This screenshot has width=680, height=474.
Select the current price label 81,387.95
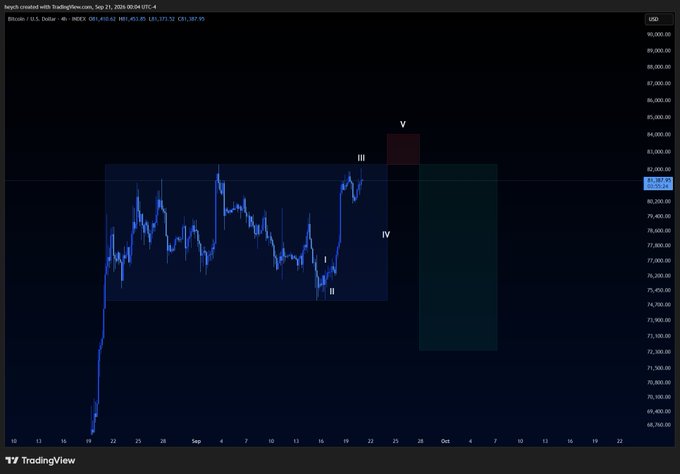tap(658, 183)
